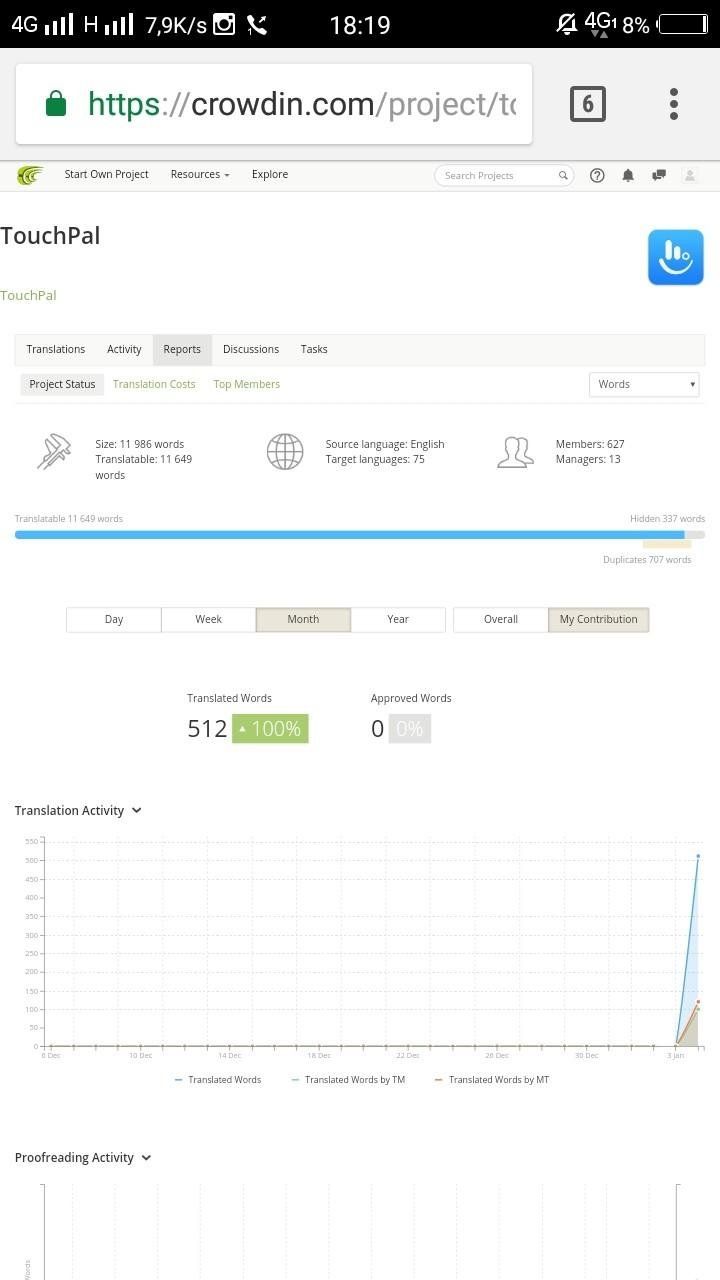Viewport: 720px width, 1280px height.
Task: Open the Top Members report
Action: tap(246, 384)
